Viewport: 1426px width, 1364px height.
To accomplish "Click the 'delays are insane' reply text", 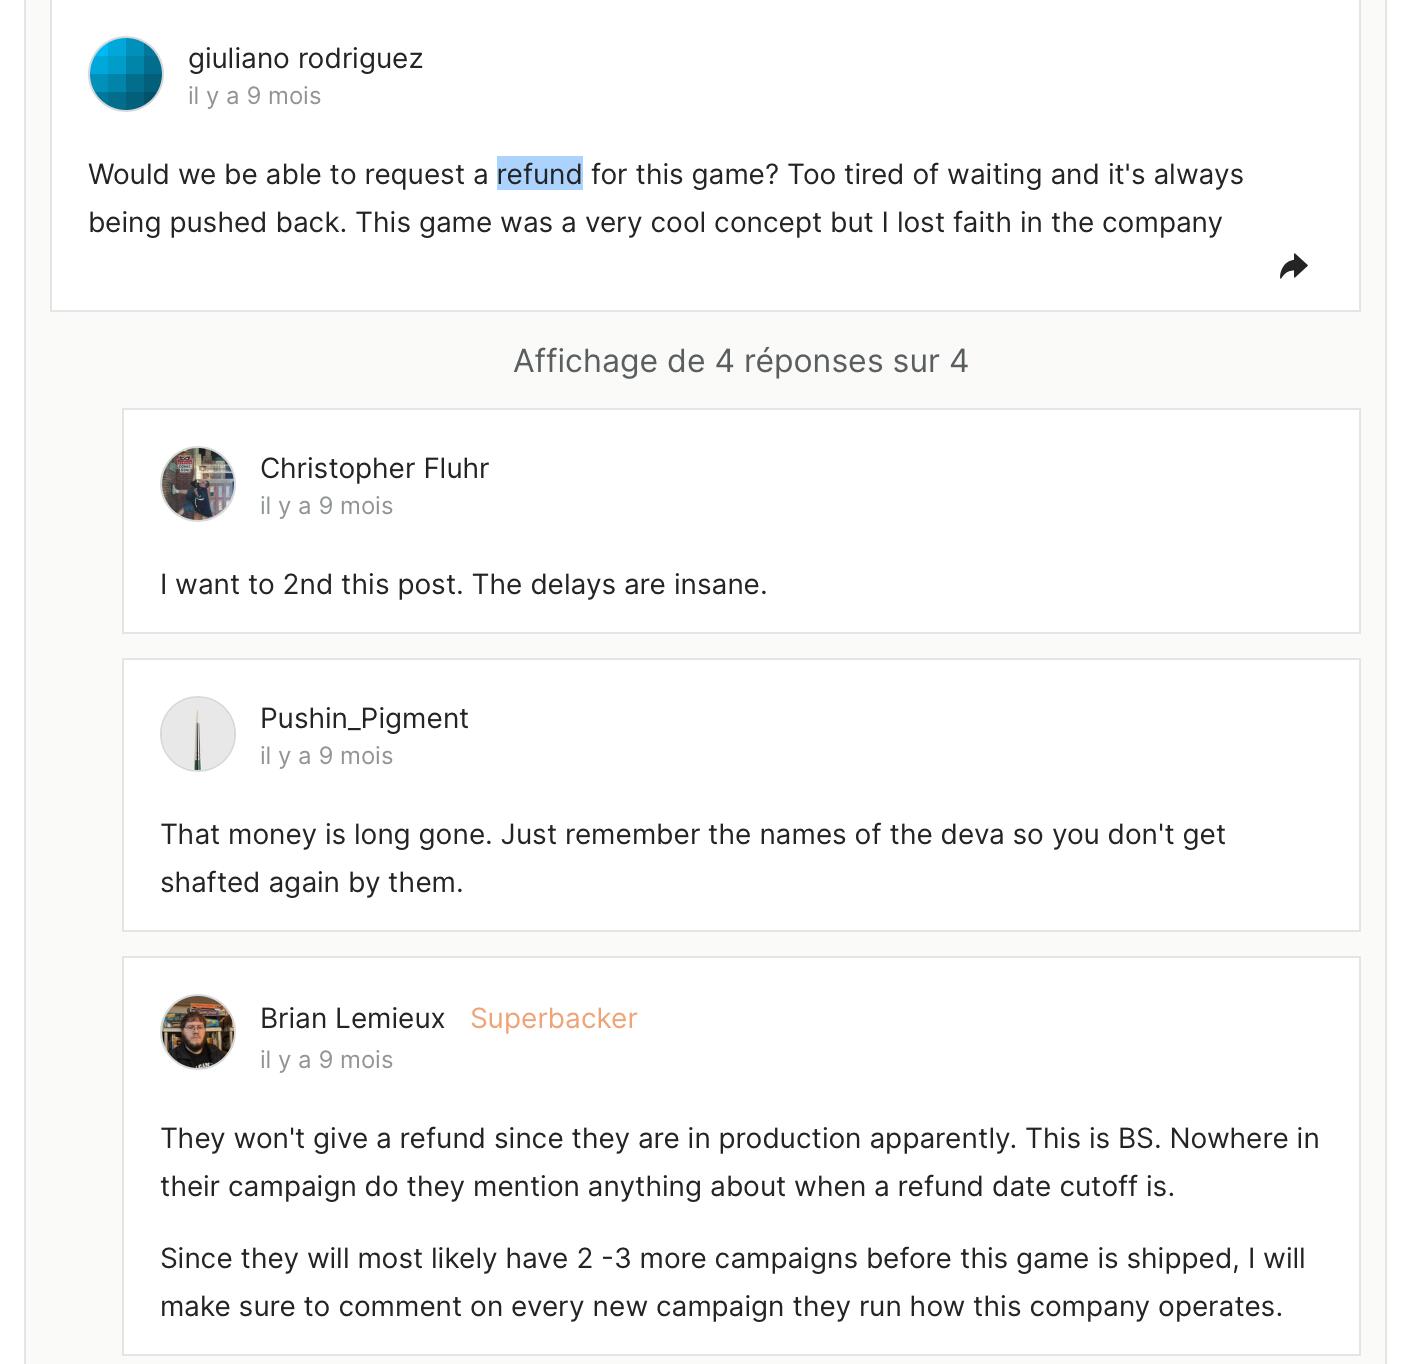I will (x=464, y=584).
